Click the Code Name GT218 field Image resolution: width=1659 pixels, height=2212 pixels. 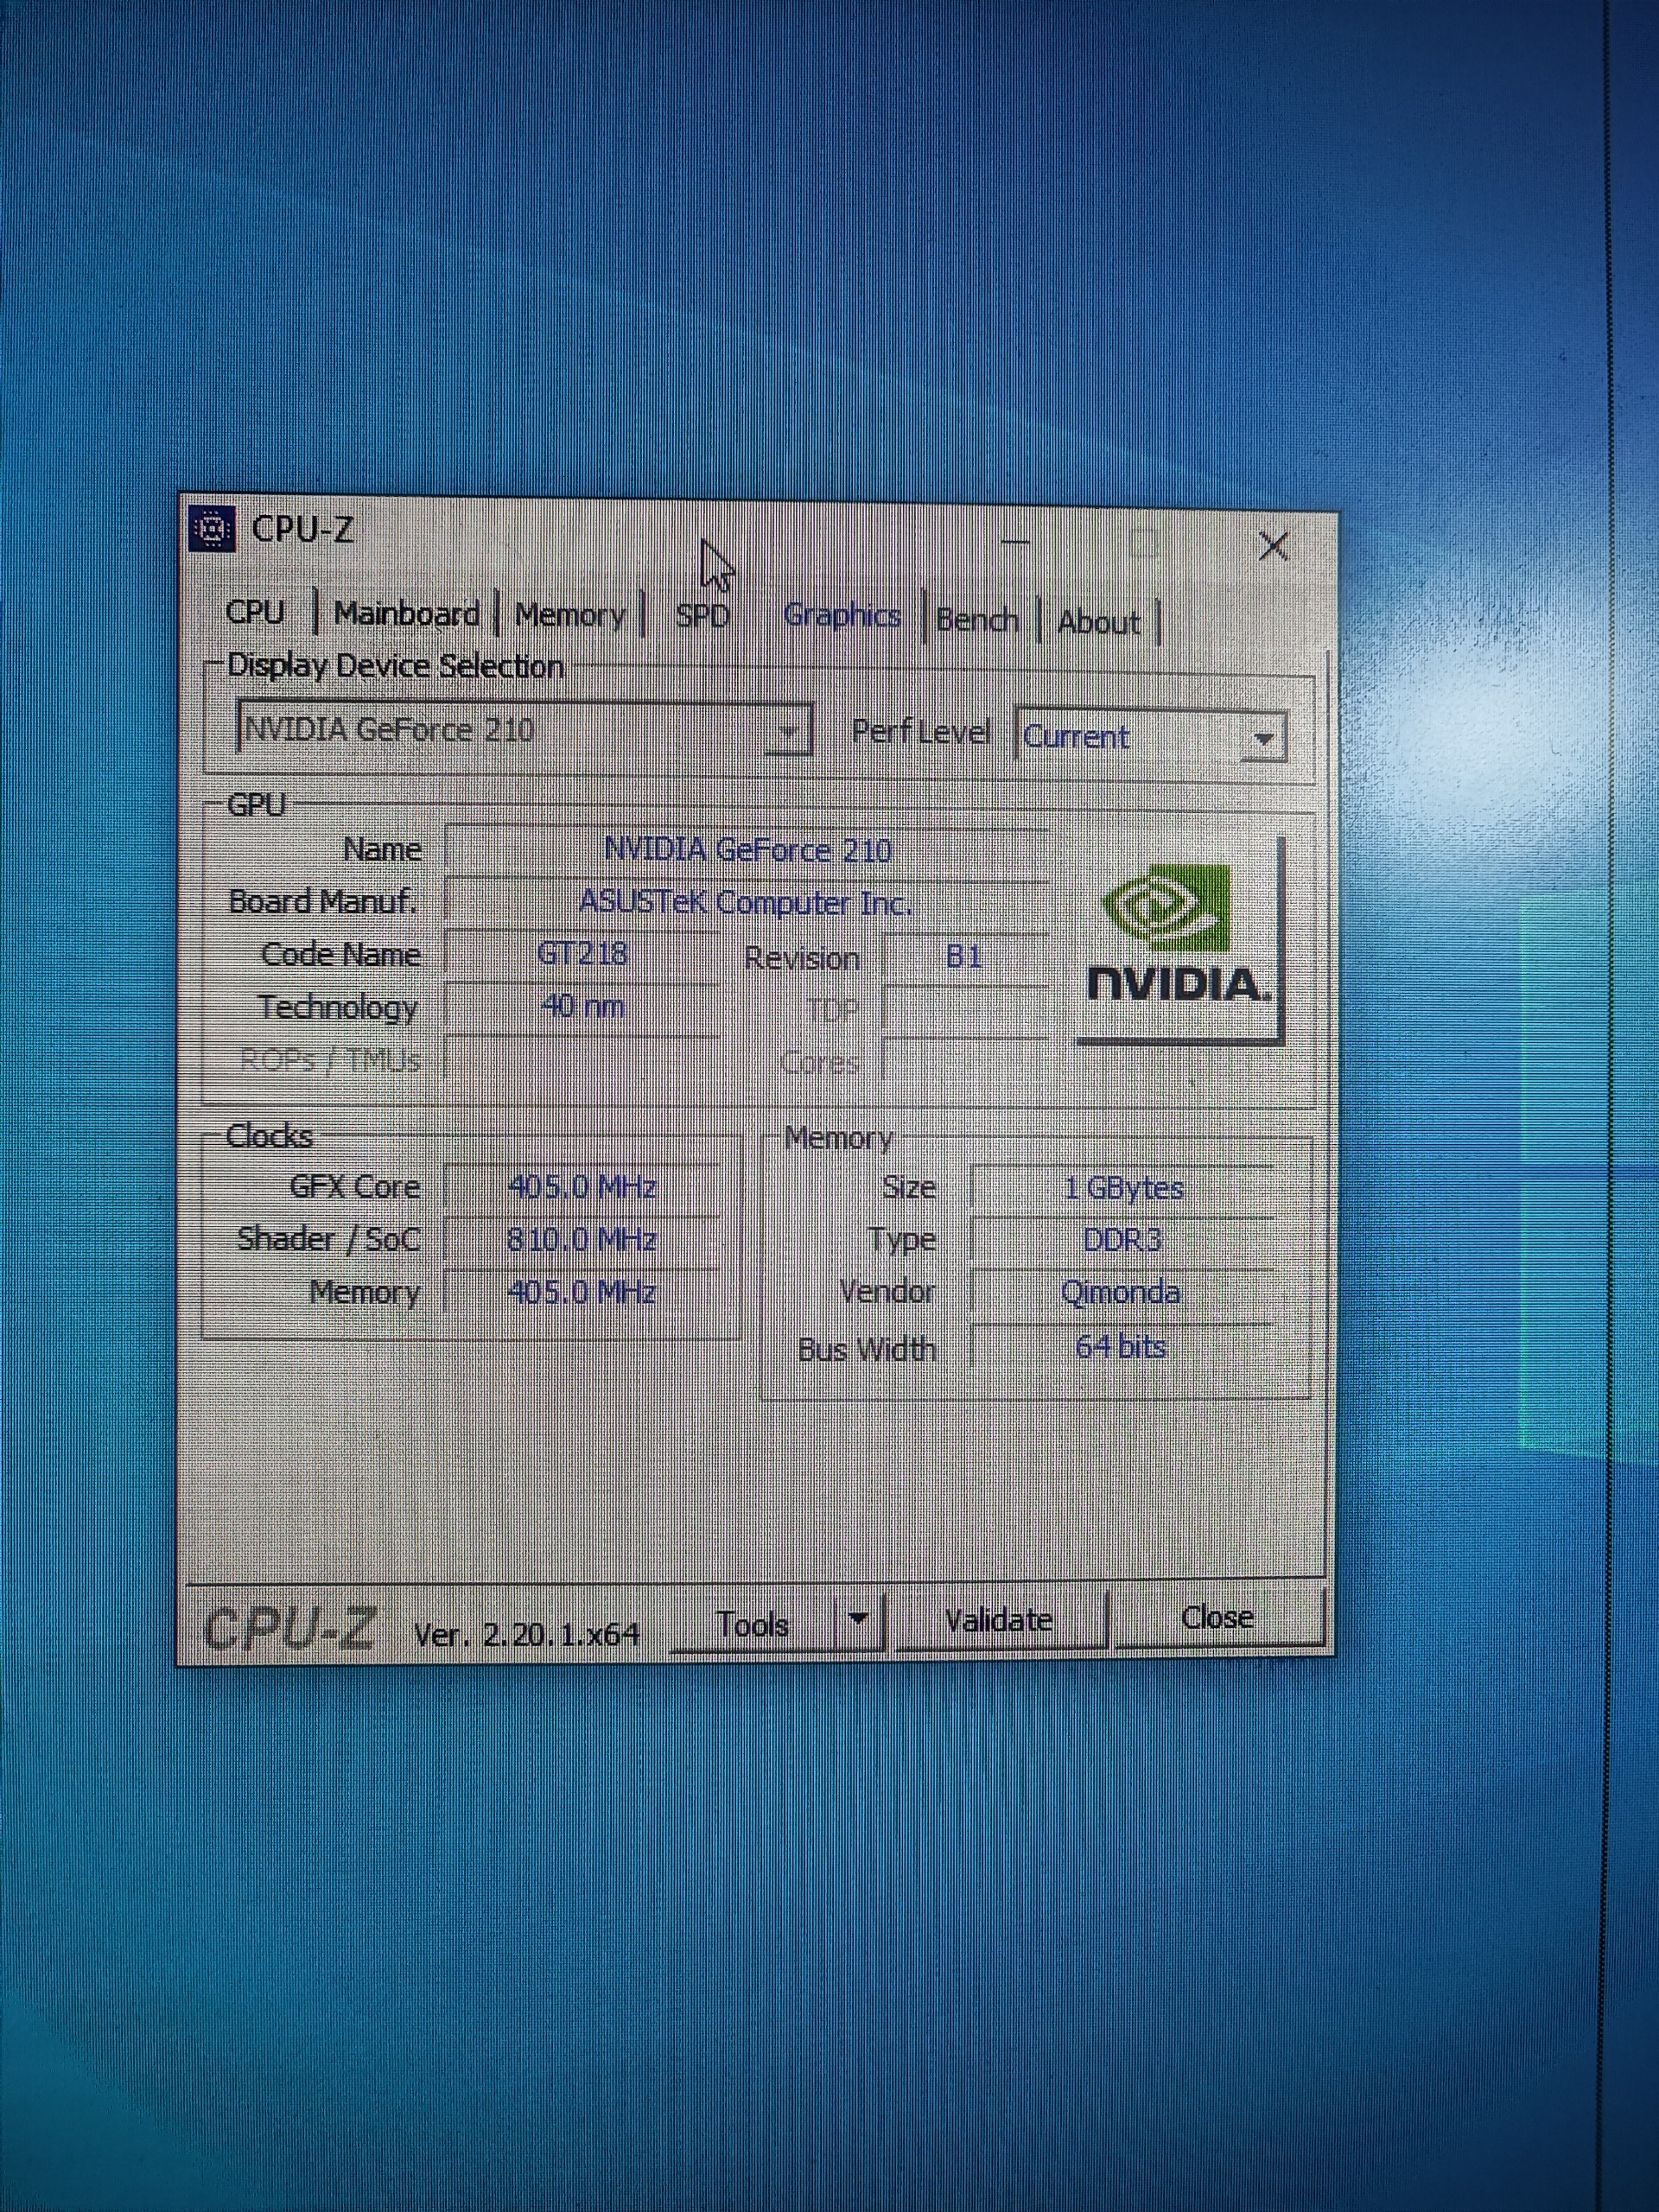[x=582, y=955]
